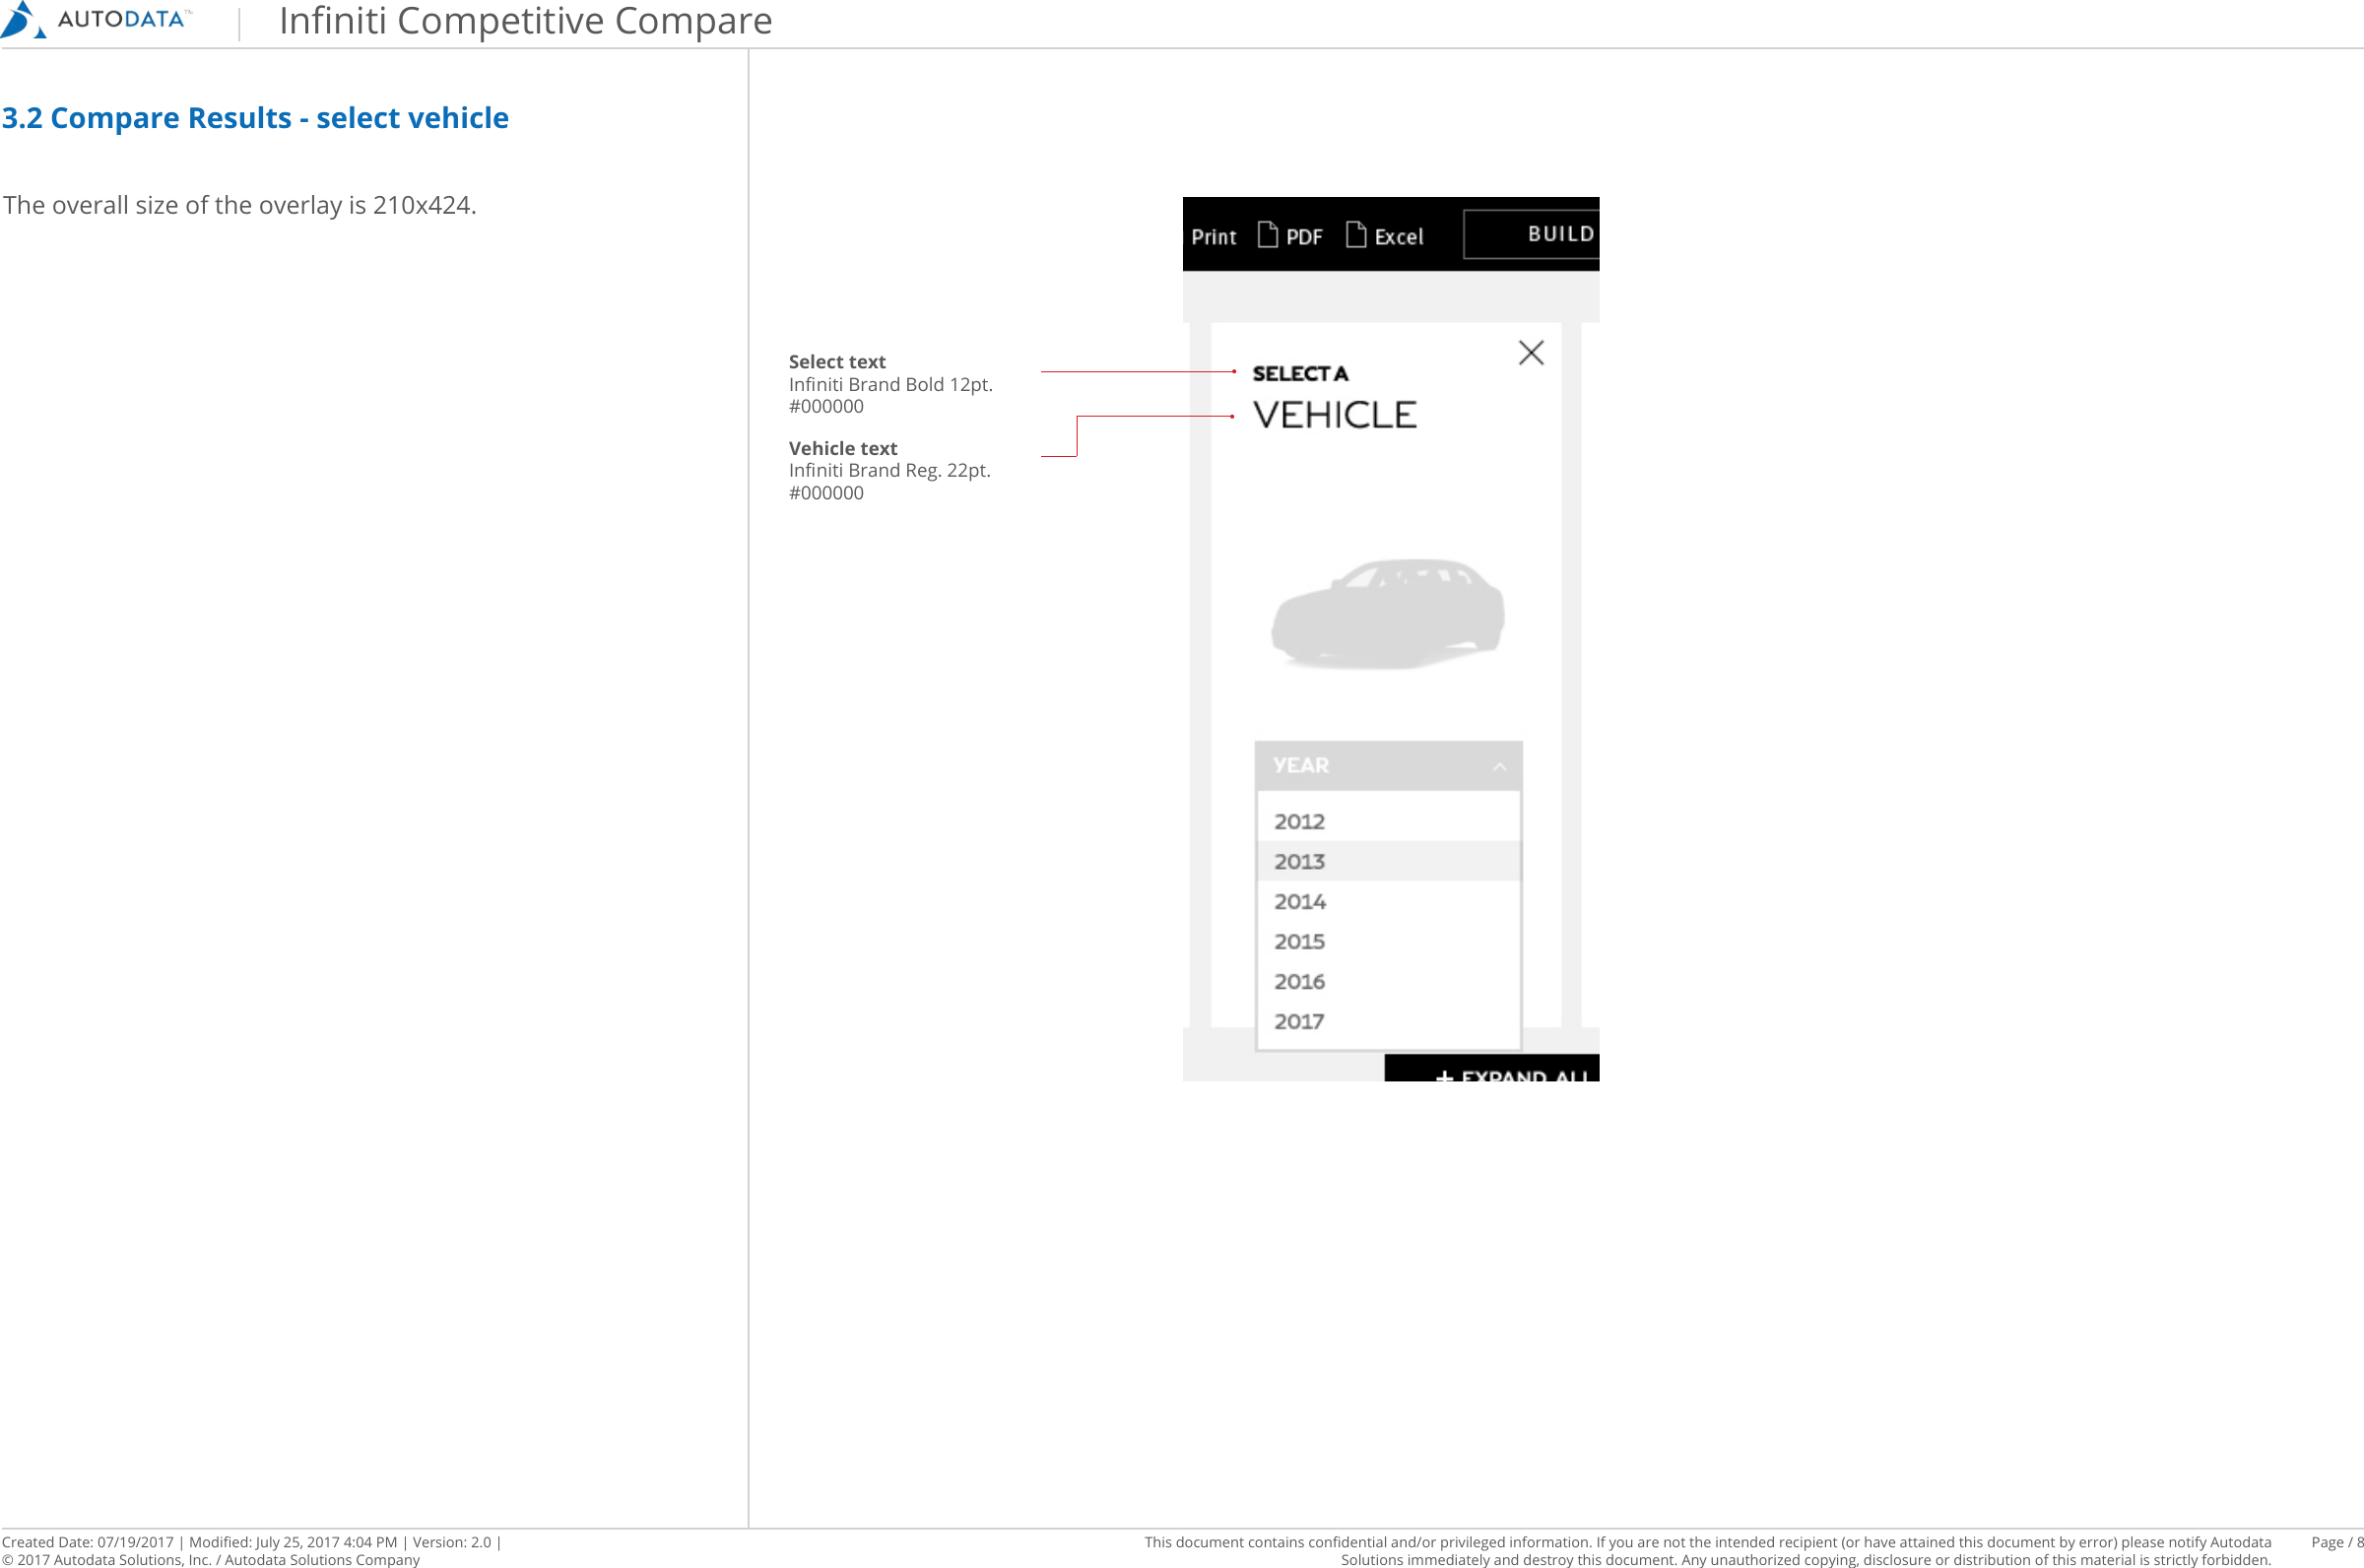The width and height of the screenshot is (2364, 1568).
Task: Click the Print icon
Action: [x=1213, y=235]
